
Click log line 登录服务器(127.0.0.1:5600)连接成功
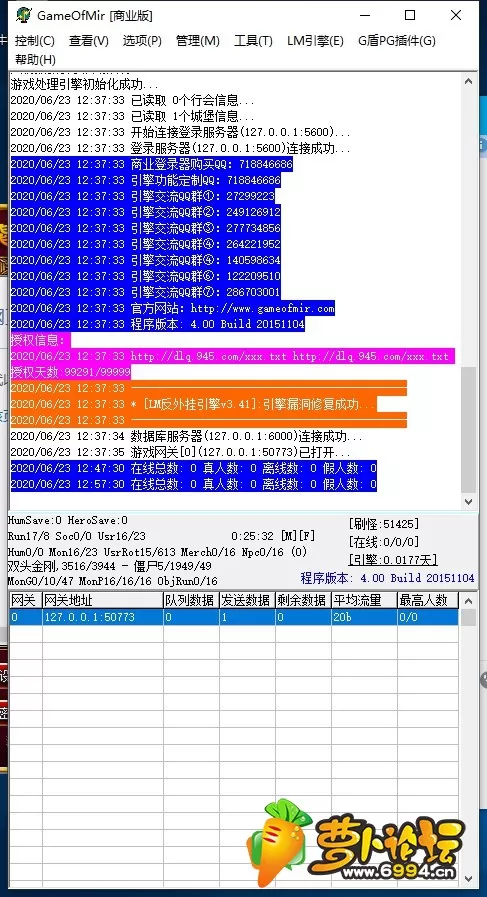[x=180, y=149]
